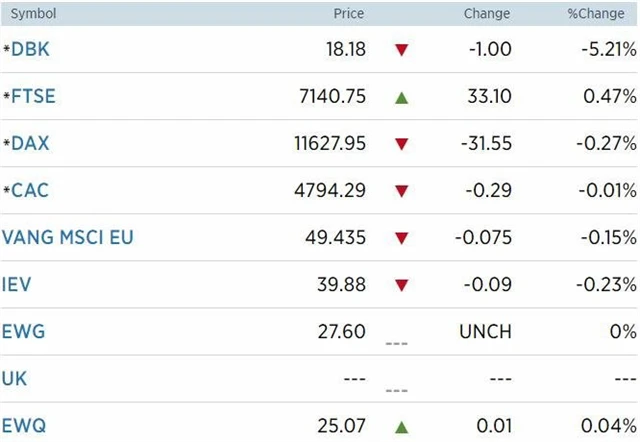640x442 pixels.
Task: Click the unchanged dash indicator for EWG
Action: point(397,342)
